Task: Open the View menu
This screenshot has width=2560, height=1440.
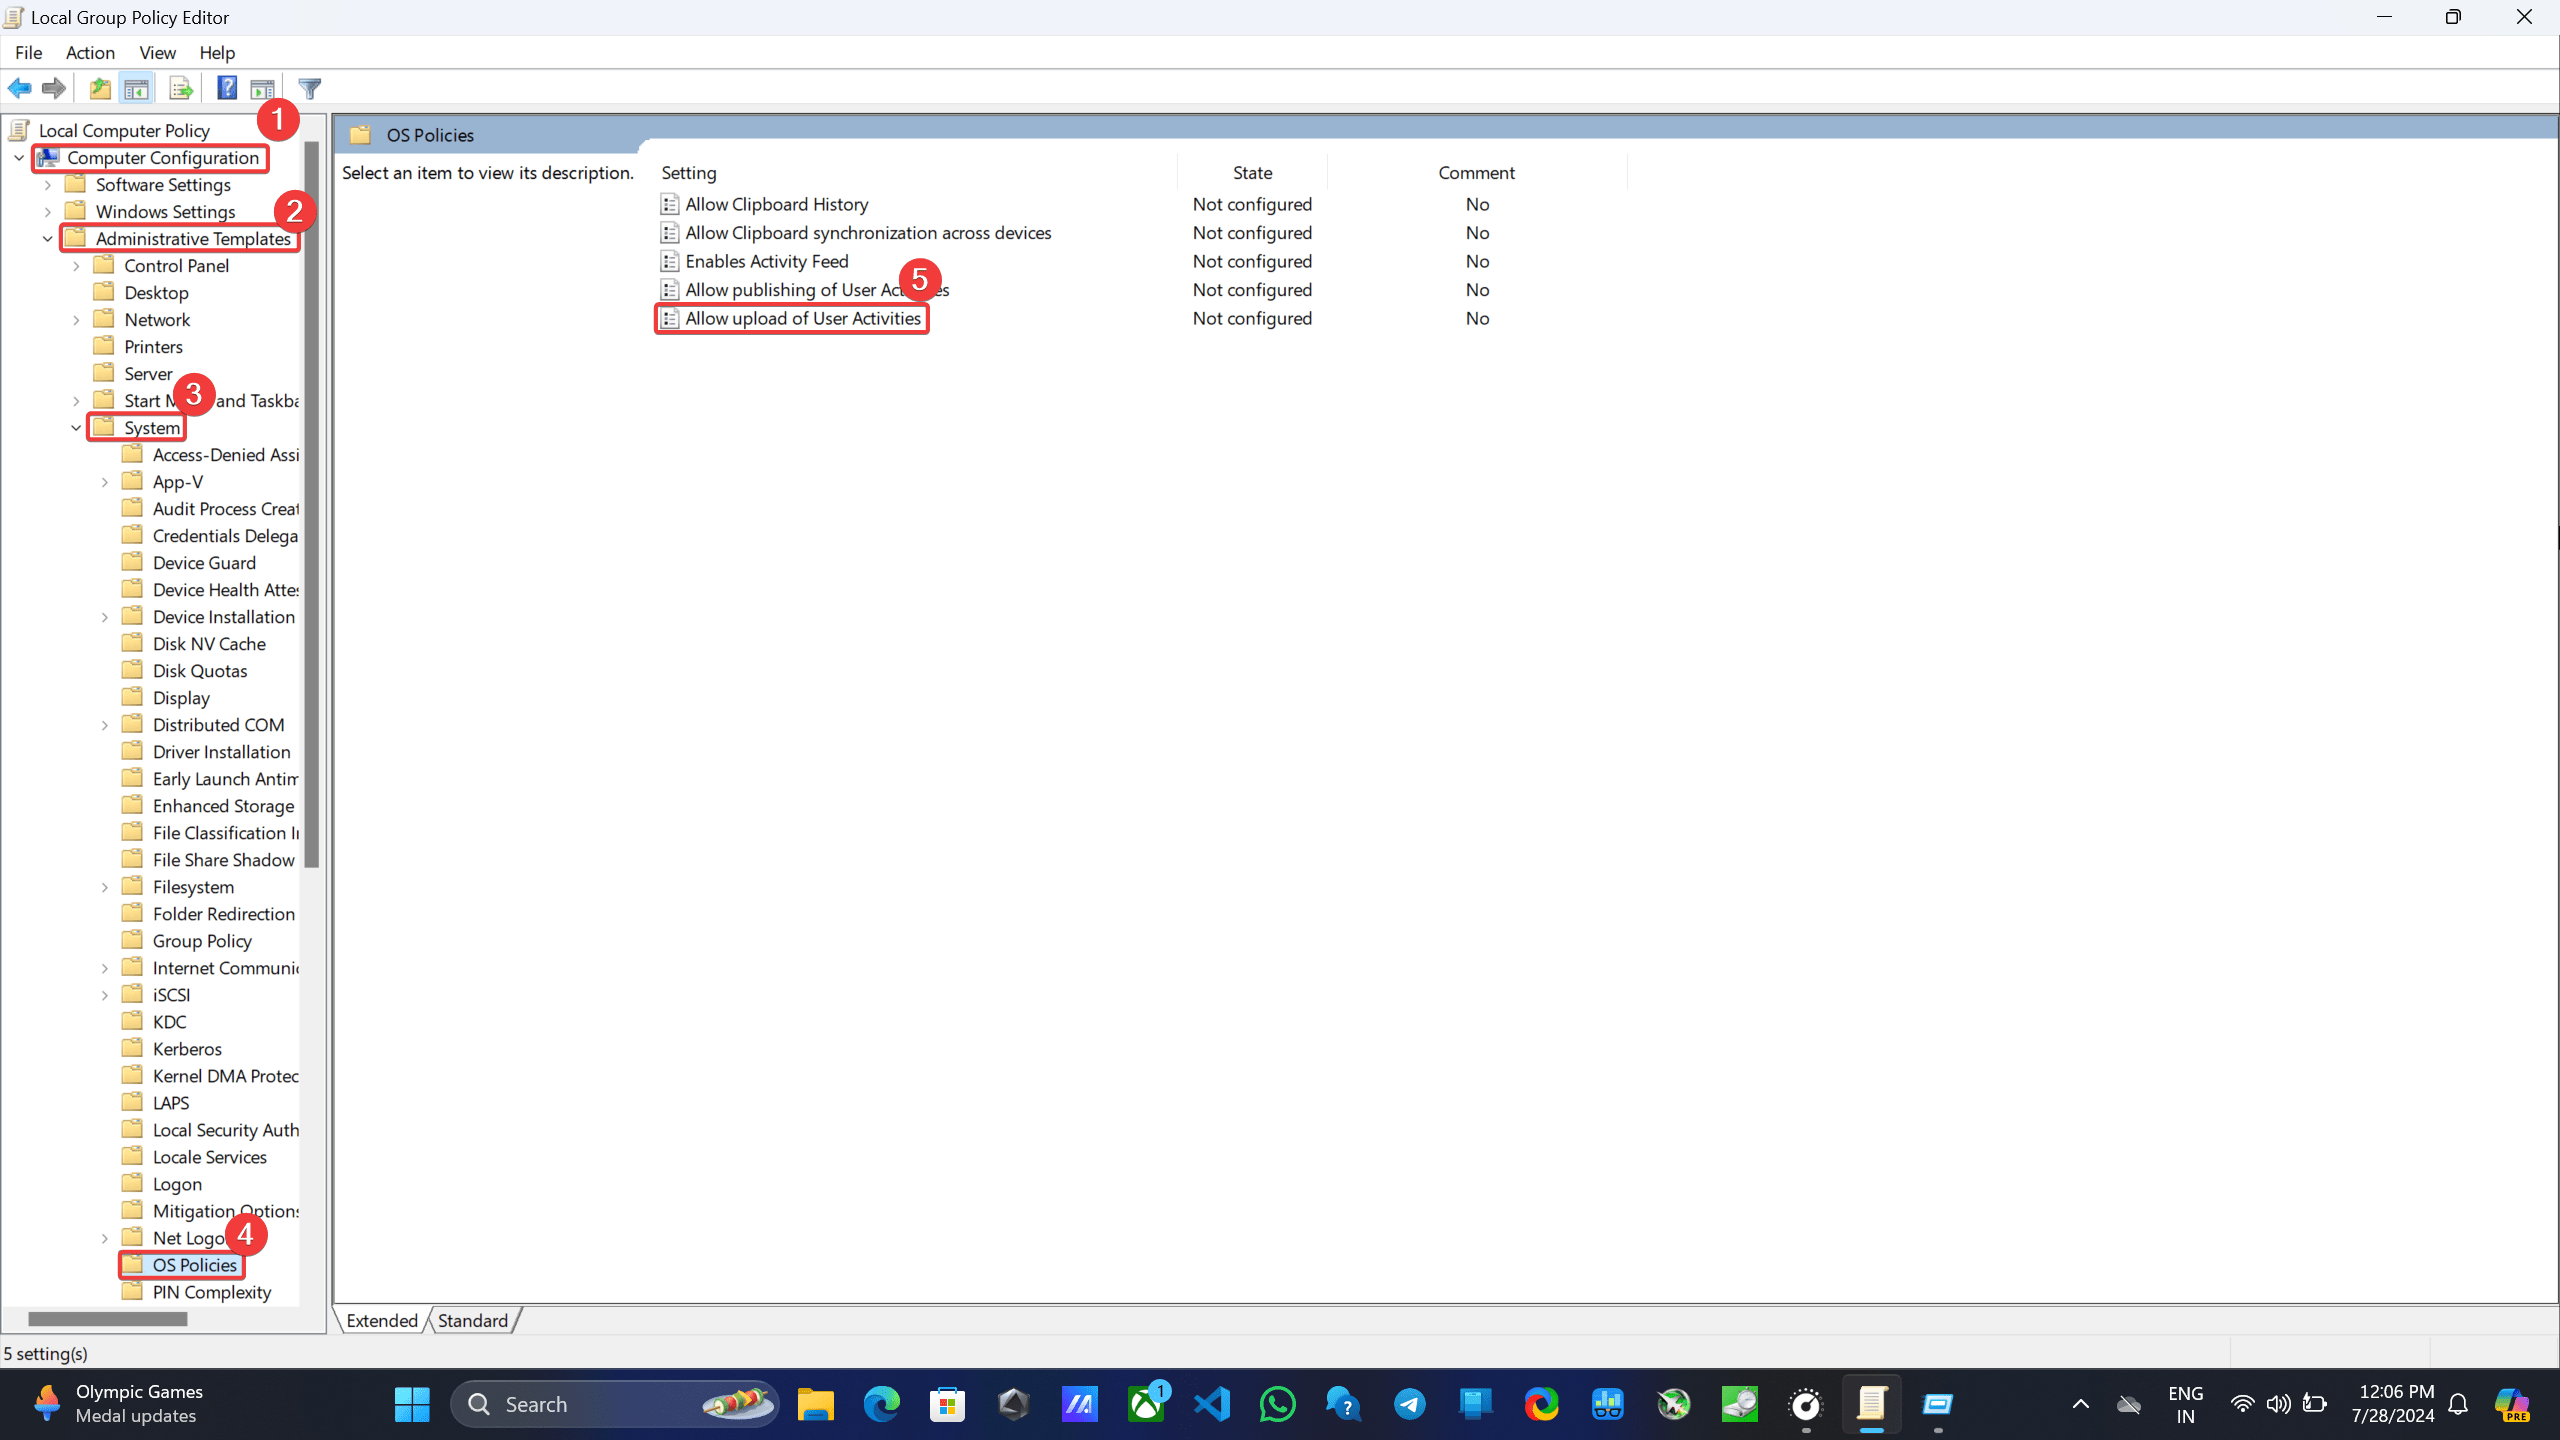Action: 157,52
